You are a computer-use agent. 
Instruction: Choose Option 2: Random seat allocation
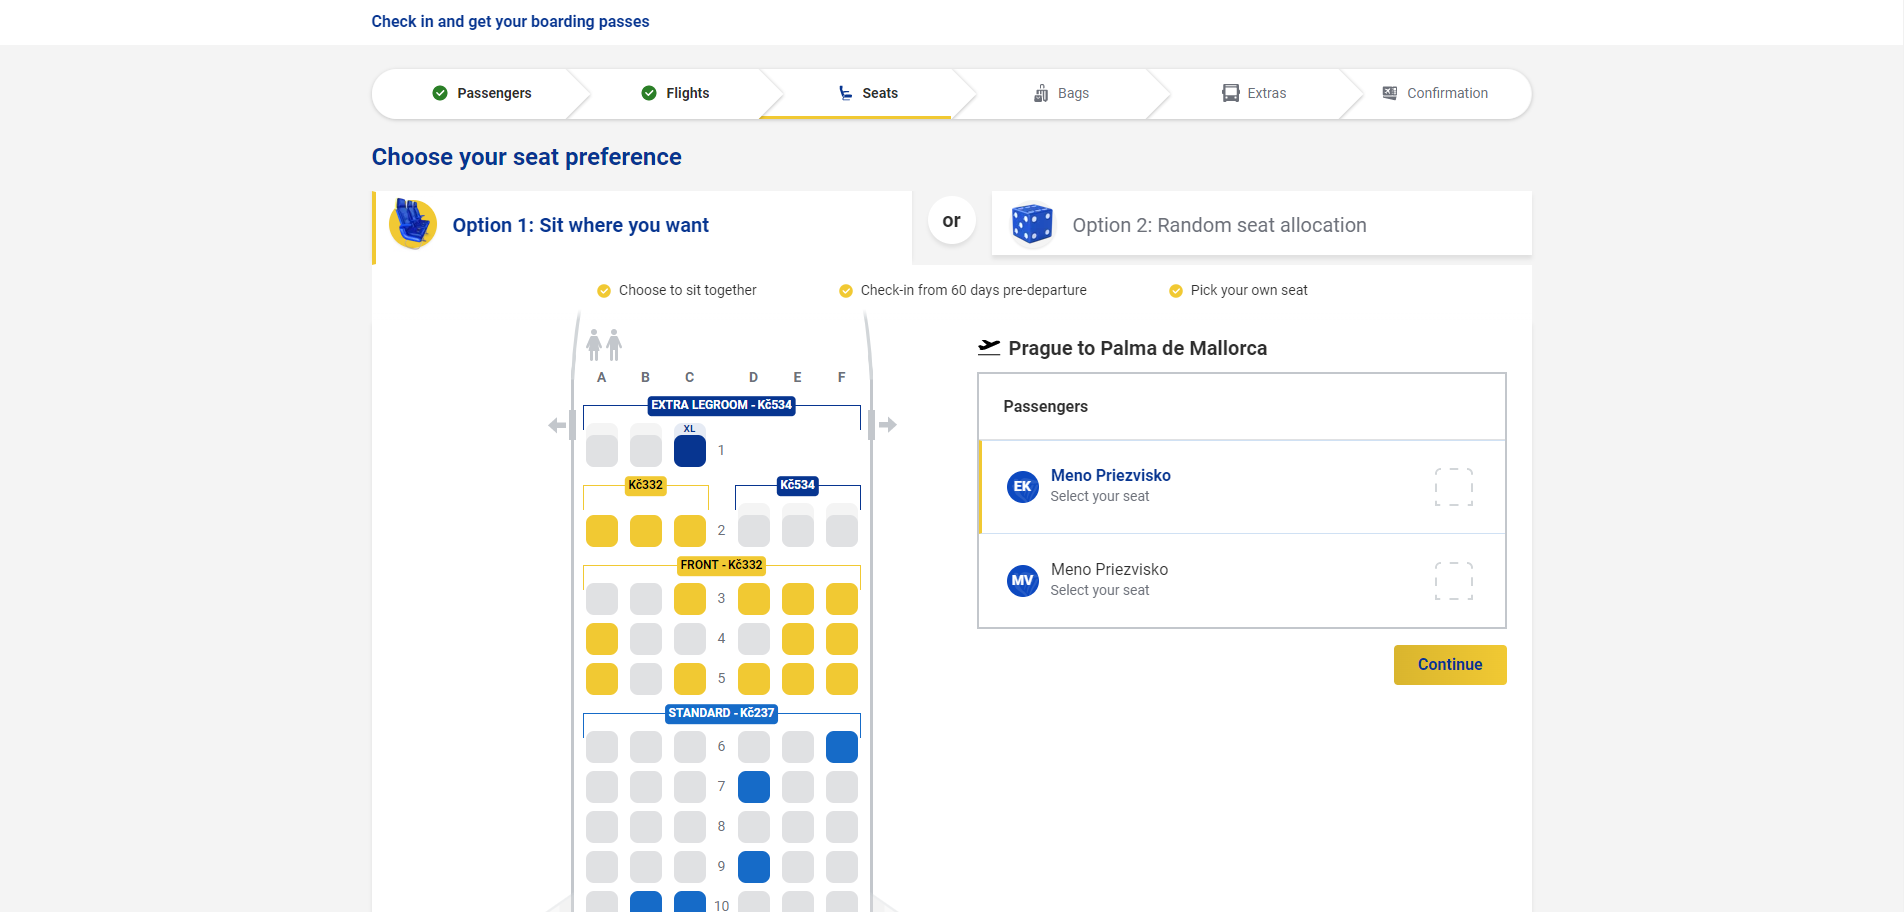(1218, 225)
